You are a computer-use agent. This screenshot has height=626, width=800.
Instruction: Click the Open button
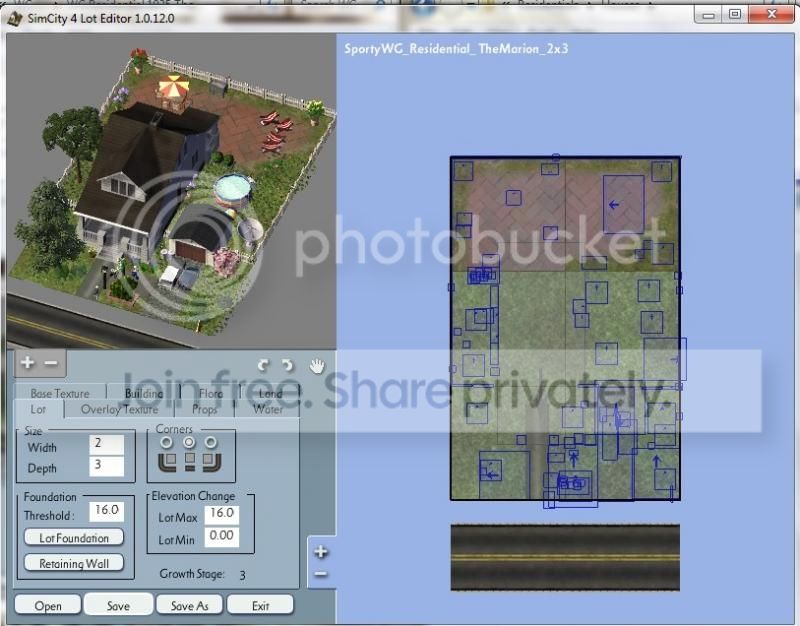point(48,606)
